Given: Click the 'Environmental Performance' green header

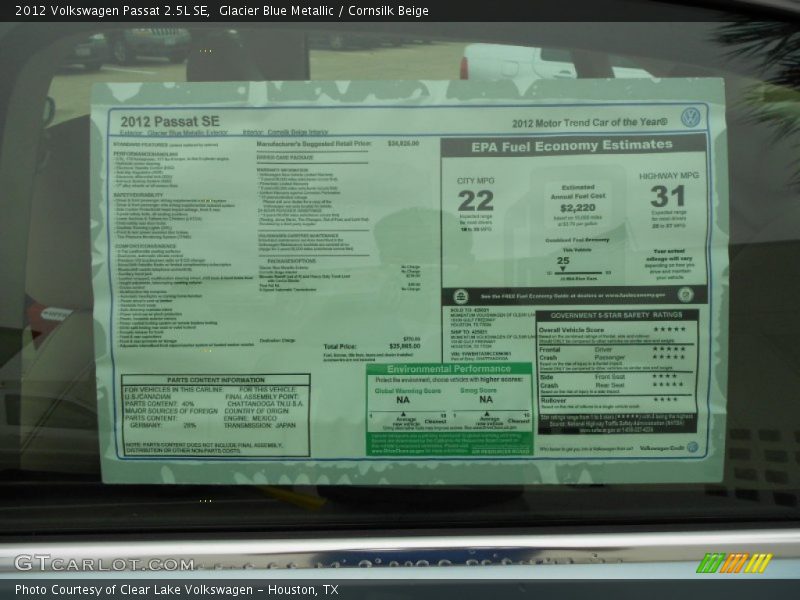Looking at the screenshot, I should click(x=448, y=369).
